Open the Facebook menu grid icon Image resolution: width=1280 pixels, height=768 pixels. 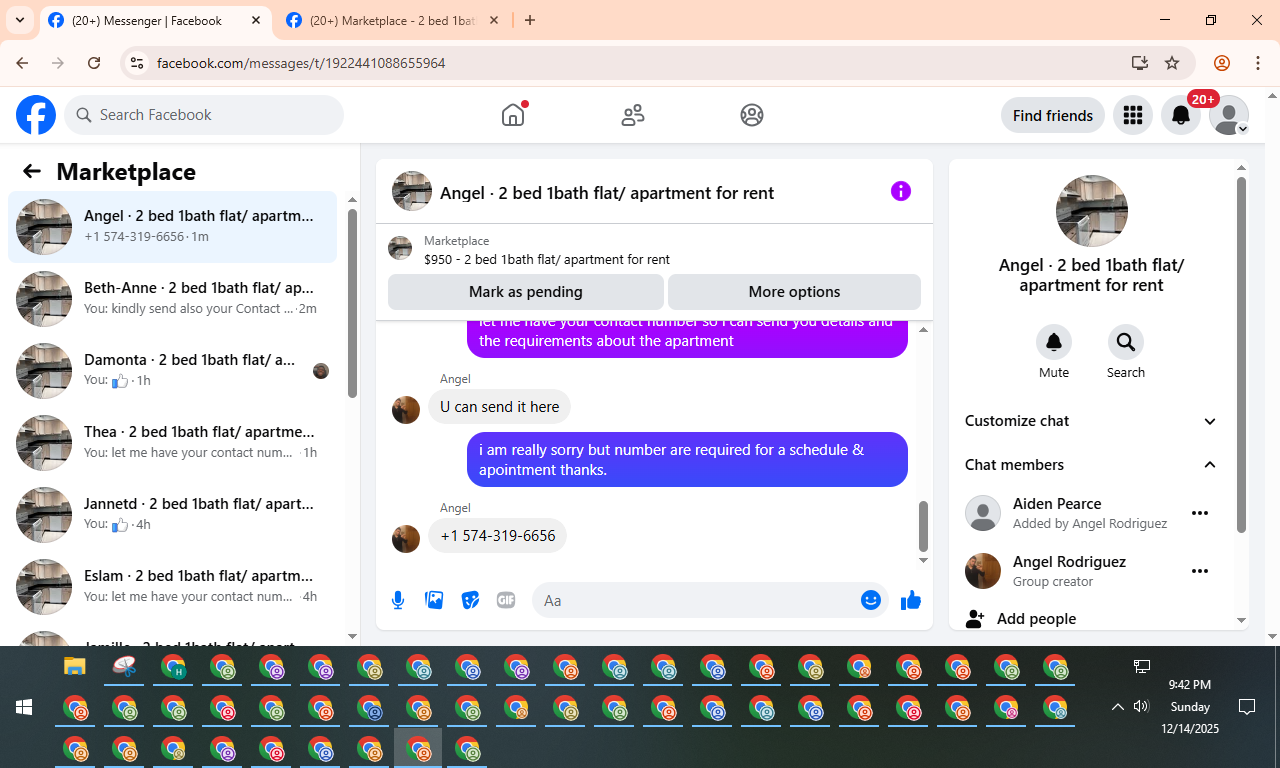pyautogui.click(x=1133, y=115)
